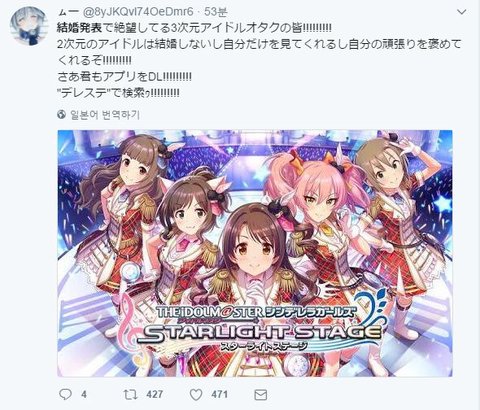Click the 일본어 번역하기 translate link
Image resolution: width=480 pixels, height=410 pixels.
click(x=105, y=115)
